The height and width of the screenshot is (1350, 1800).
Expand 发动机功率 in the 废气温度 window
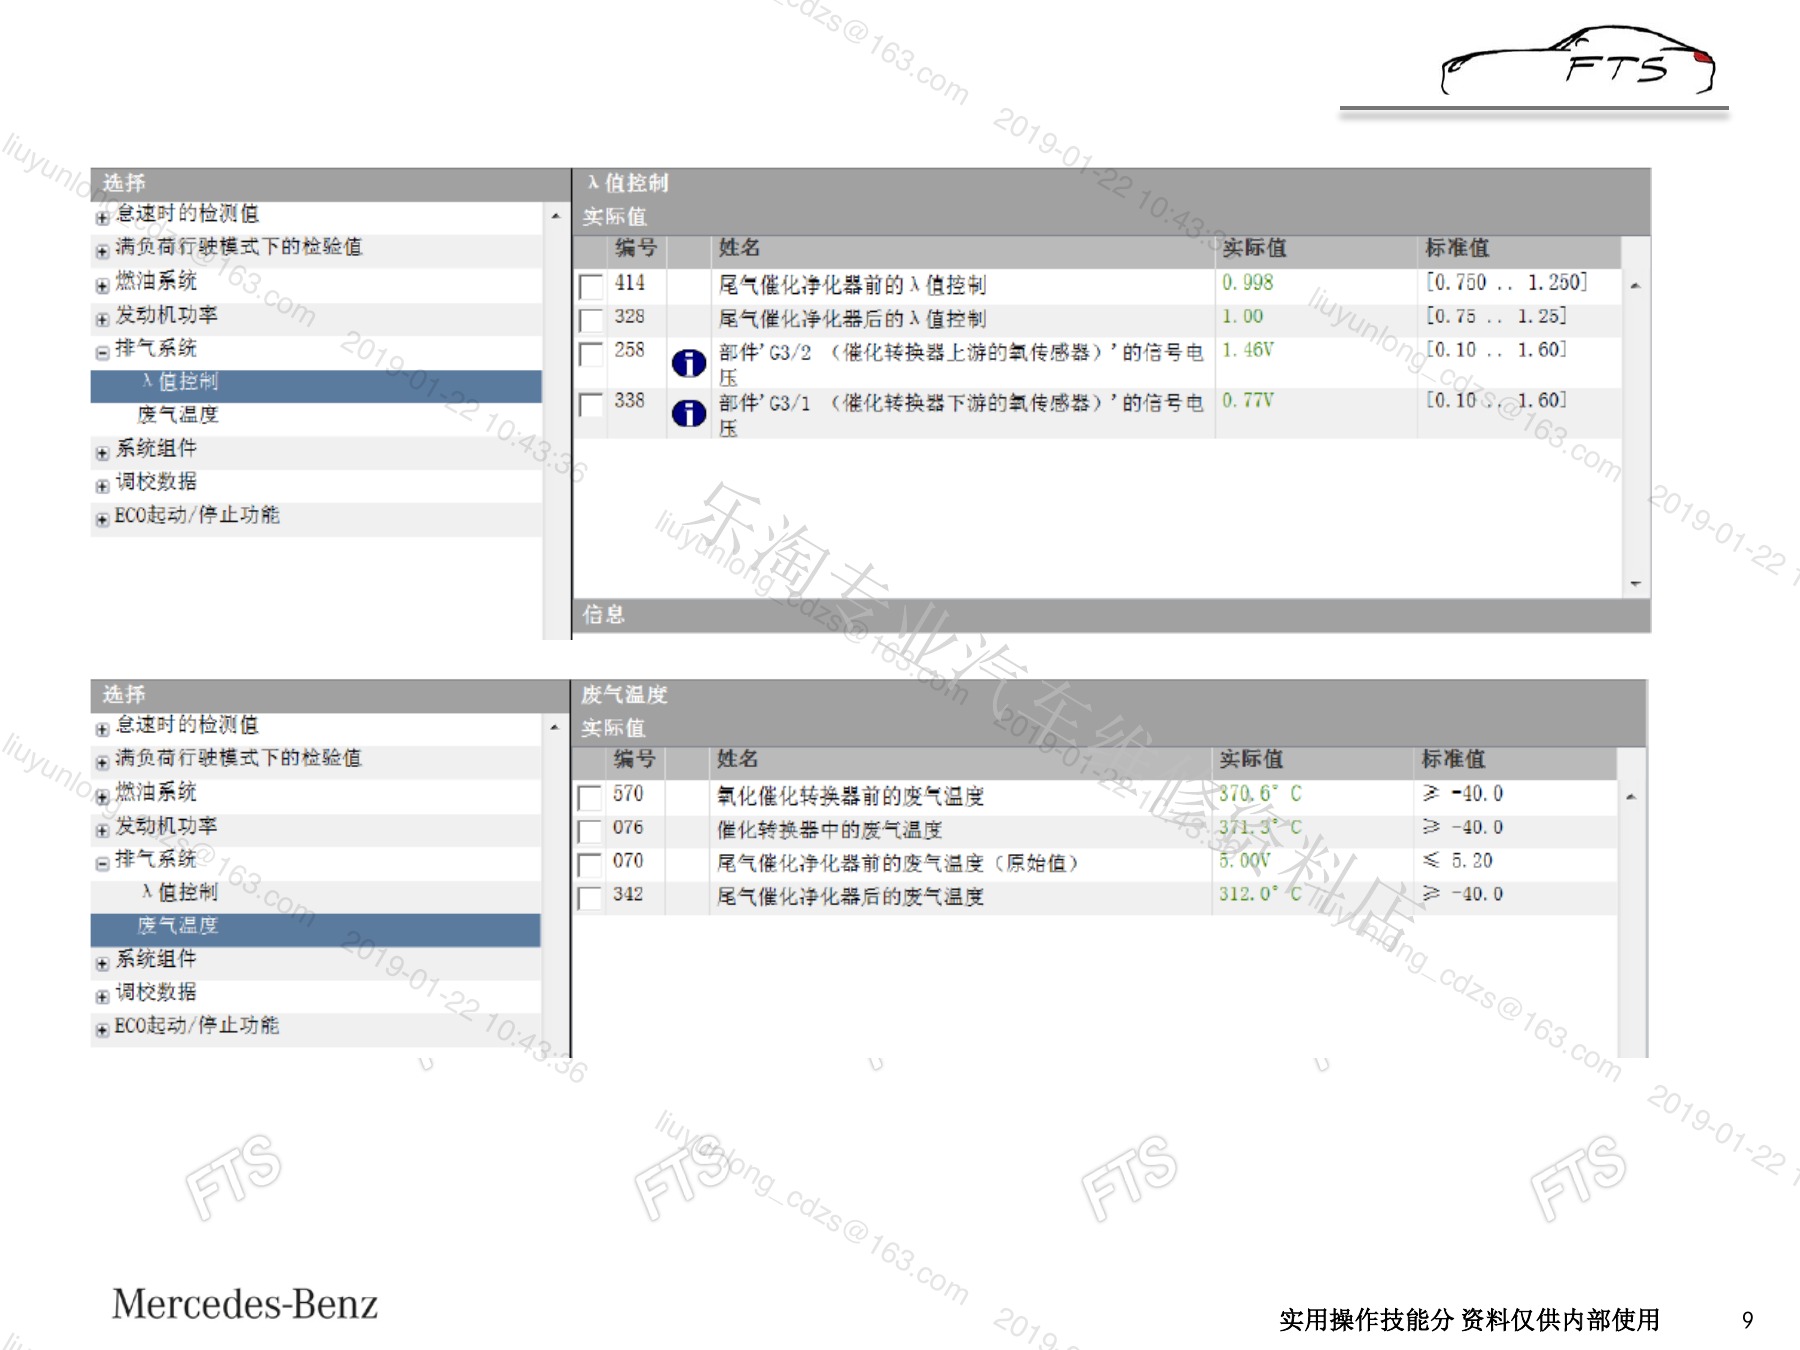click(x=102, y=830)
